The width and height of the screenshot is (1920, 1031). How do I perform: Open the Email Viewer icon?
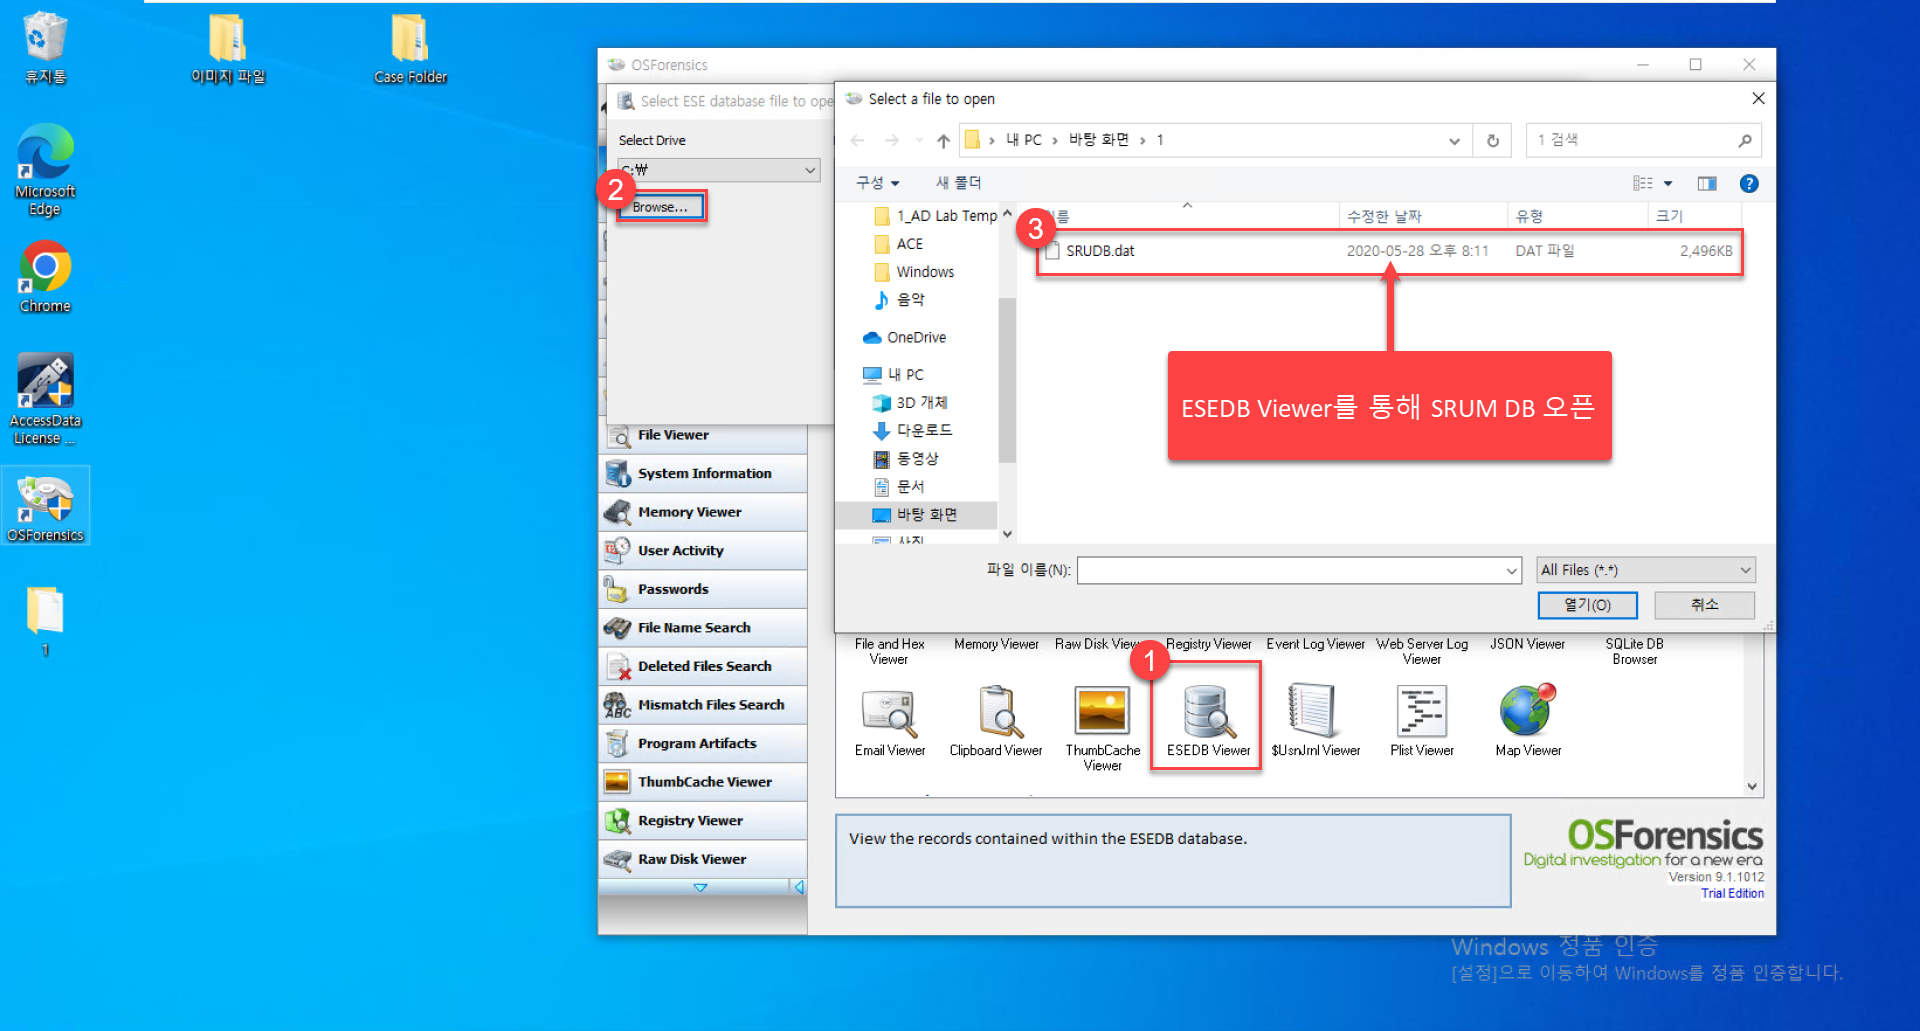(889, 712)
